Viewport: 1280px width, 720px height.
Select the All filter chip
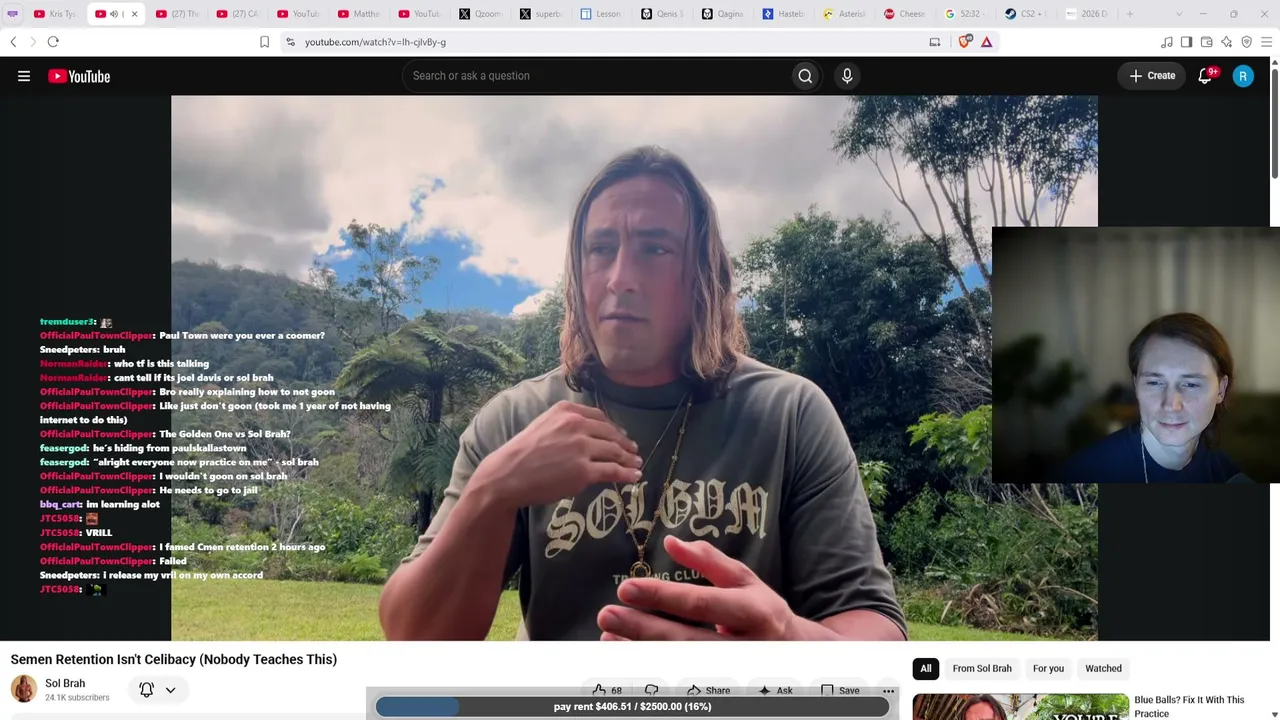click(926, 668)
